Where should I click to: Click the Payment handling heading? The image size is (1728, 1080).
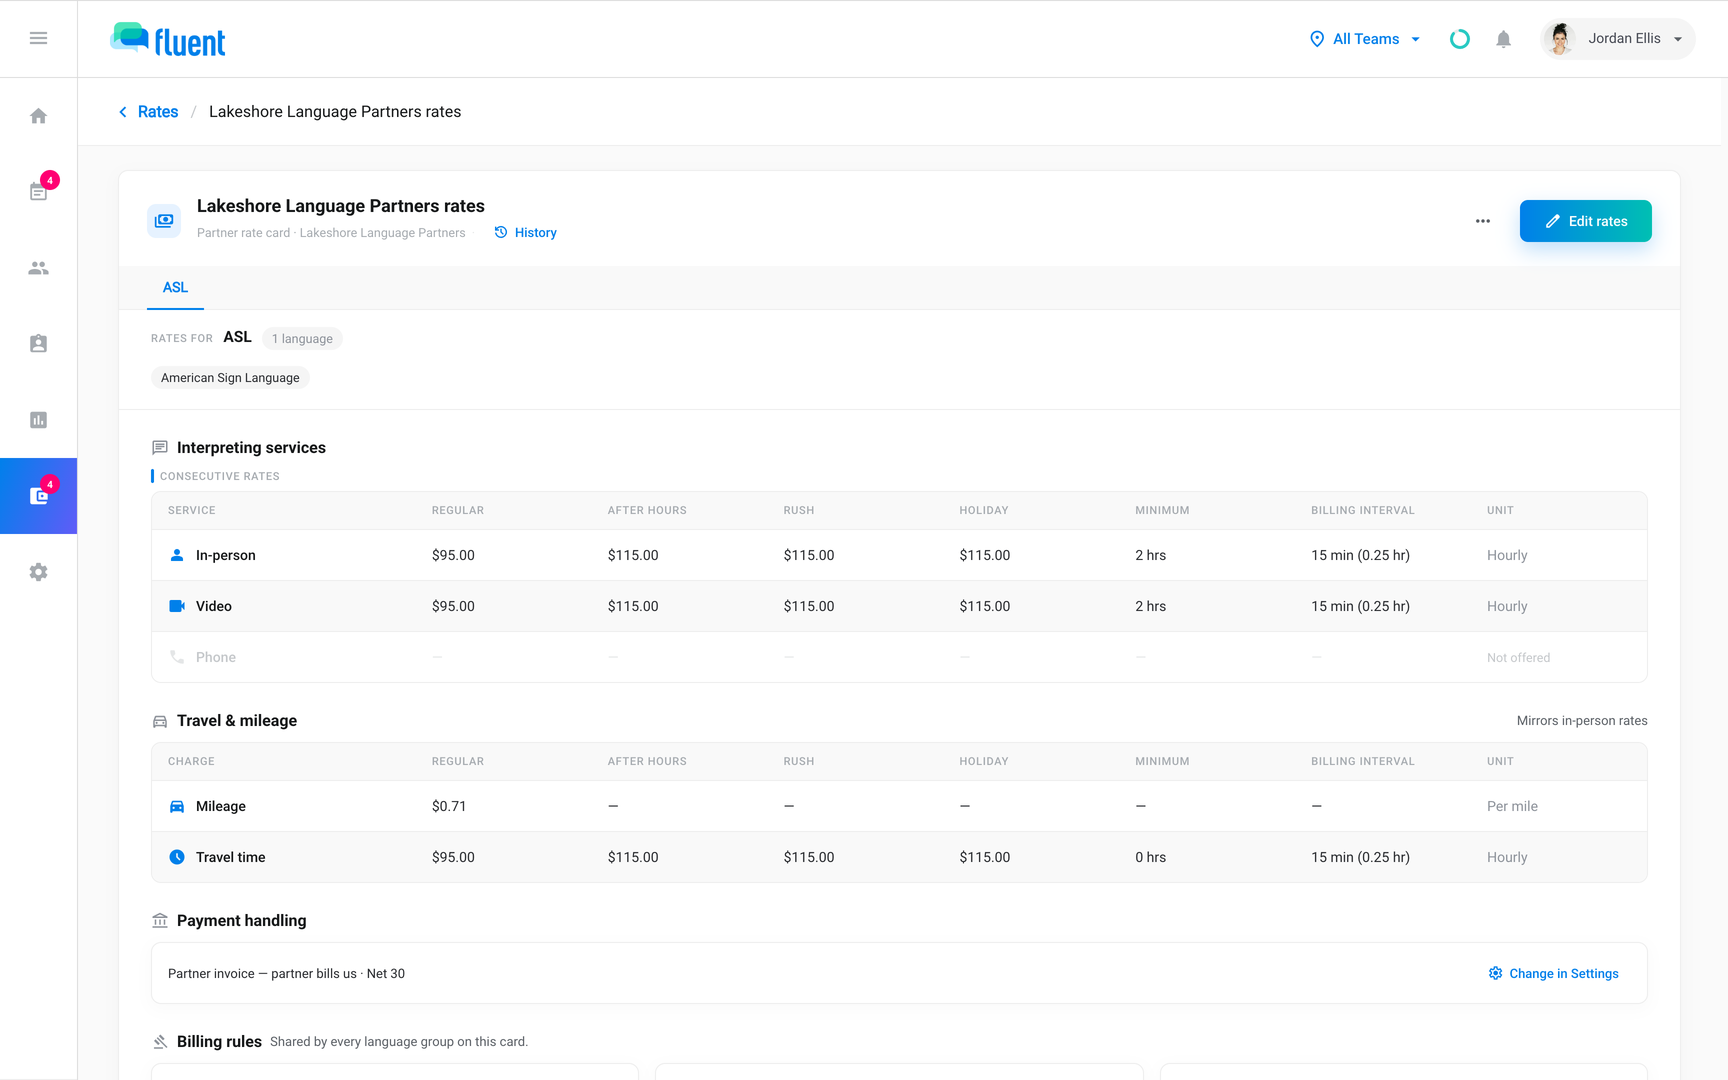[x=241, y=921]
